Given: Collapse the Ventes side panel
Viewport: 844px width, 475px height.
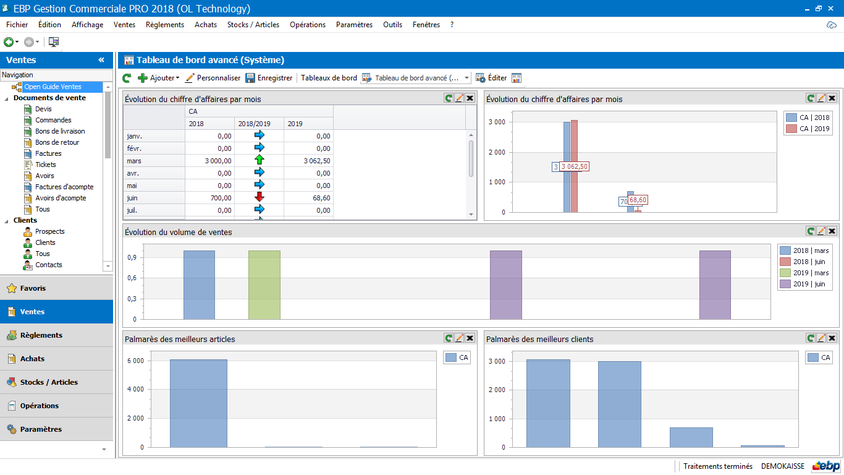Looking at the screenshot, I should point(101,60).
